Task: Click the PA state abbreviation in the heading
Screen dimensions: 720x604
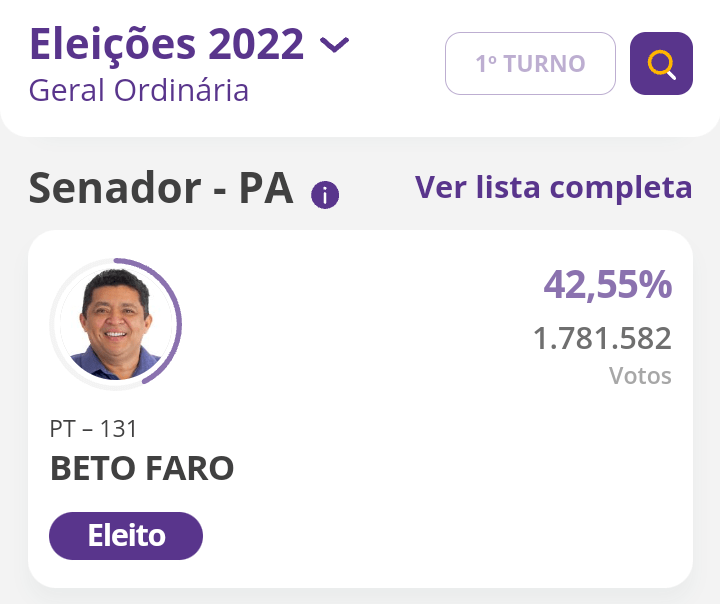Action: tap(265, 188)
